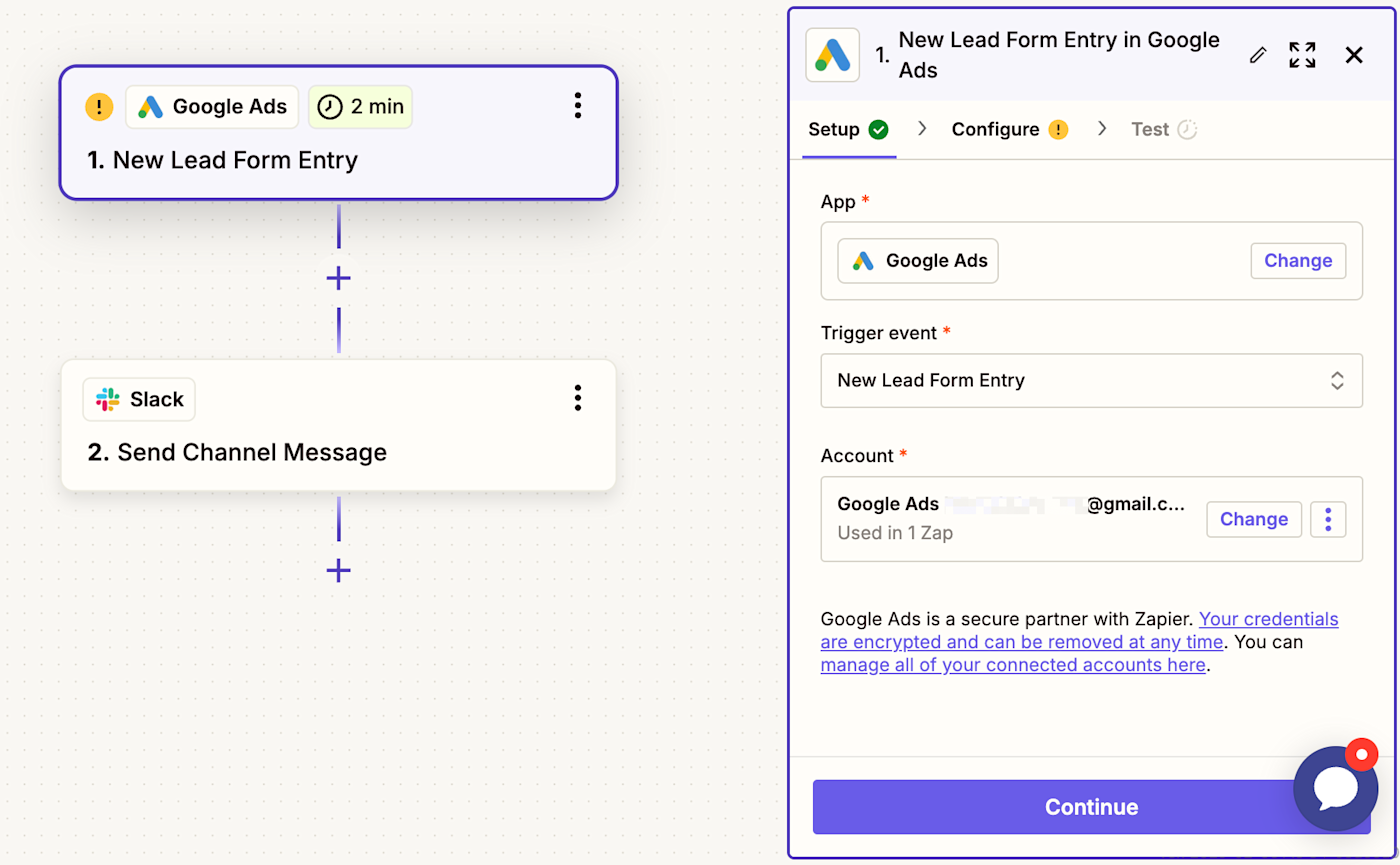The width and height of the screenshot is (1400, 865).
Task: Switch to the Test tab
Action: point(1164,129)
